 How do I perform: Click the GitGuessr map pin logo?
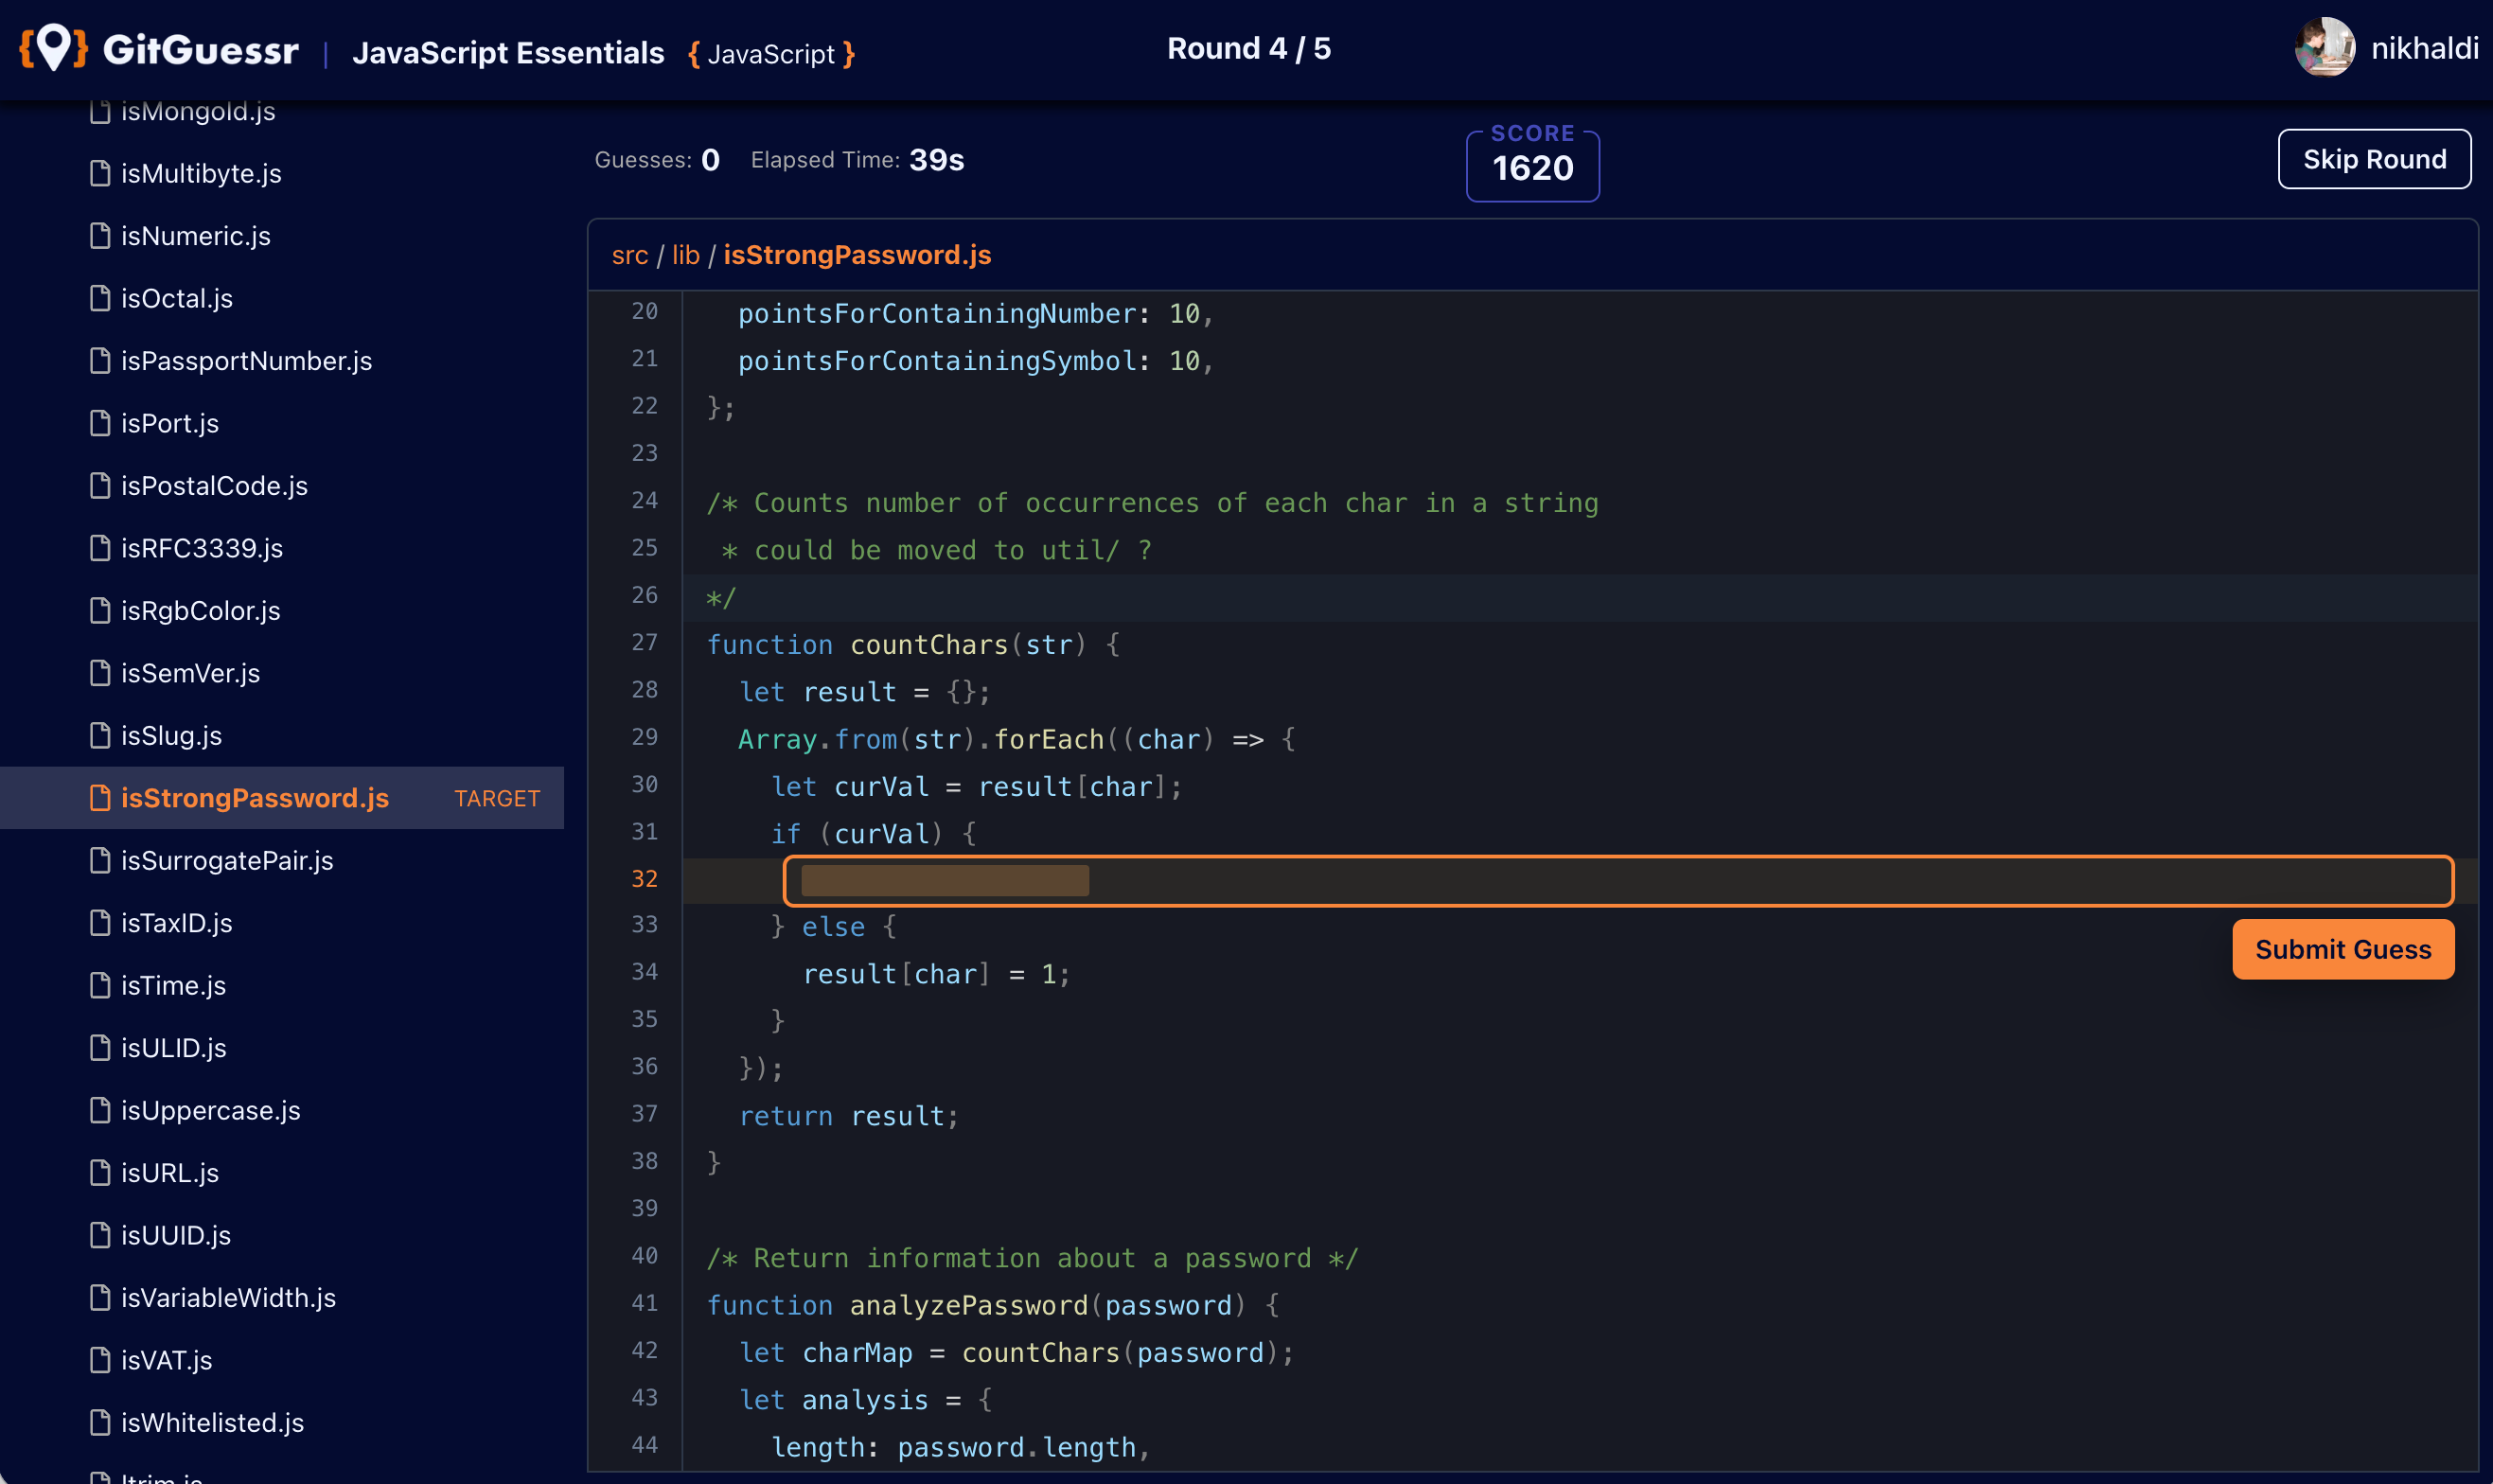54,47
